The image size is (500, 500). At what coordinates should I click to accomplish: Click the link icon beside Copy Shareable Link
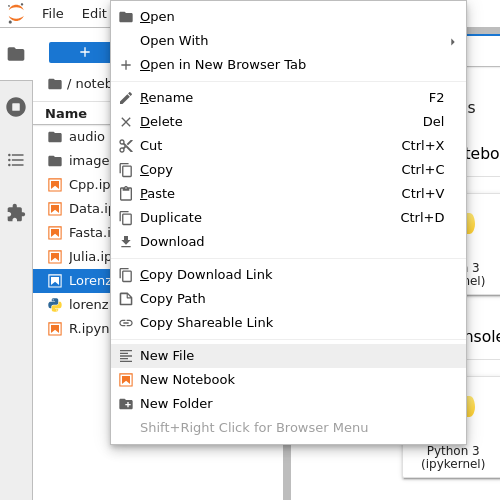(x=126, y=323)
